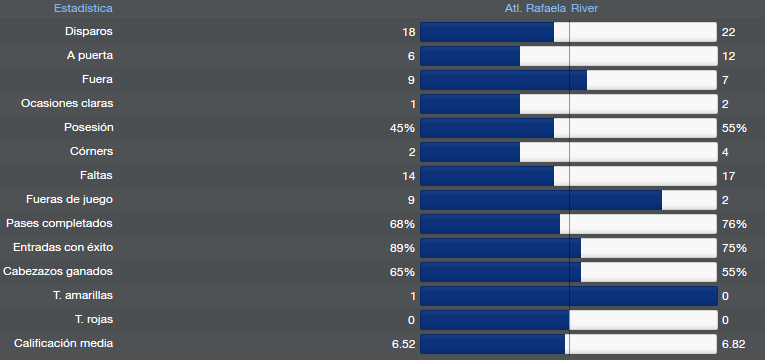Click the River team name header
The image size is (765, 360).
click(x=585, y=8)
